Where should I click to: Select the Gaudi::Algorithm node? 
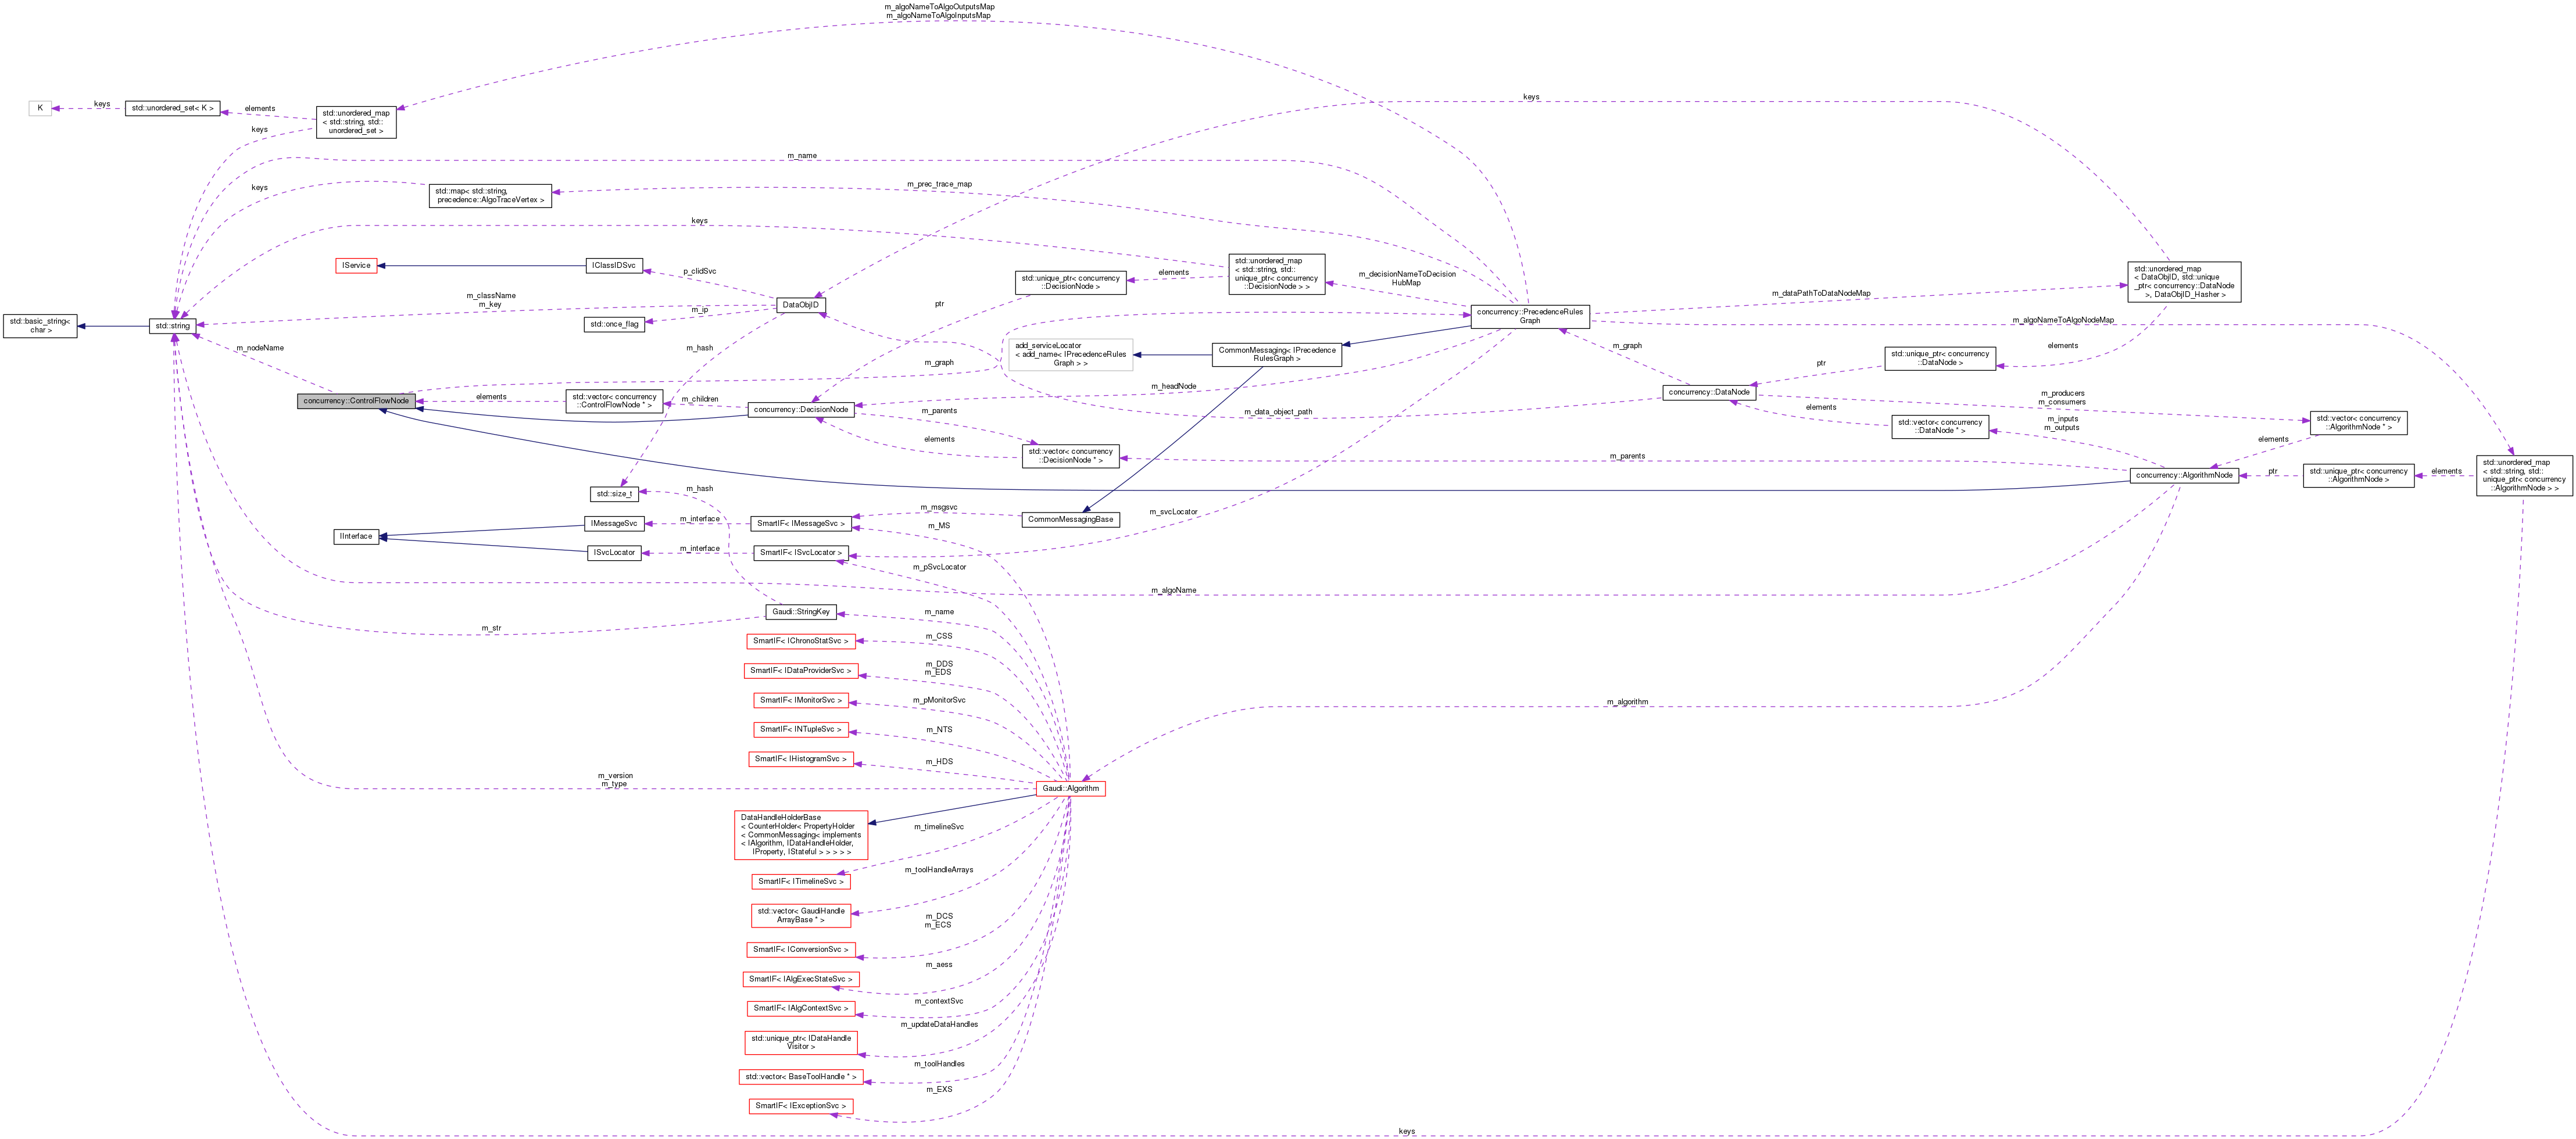coord(1070,788)
